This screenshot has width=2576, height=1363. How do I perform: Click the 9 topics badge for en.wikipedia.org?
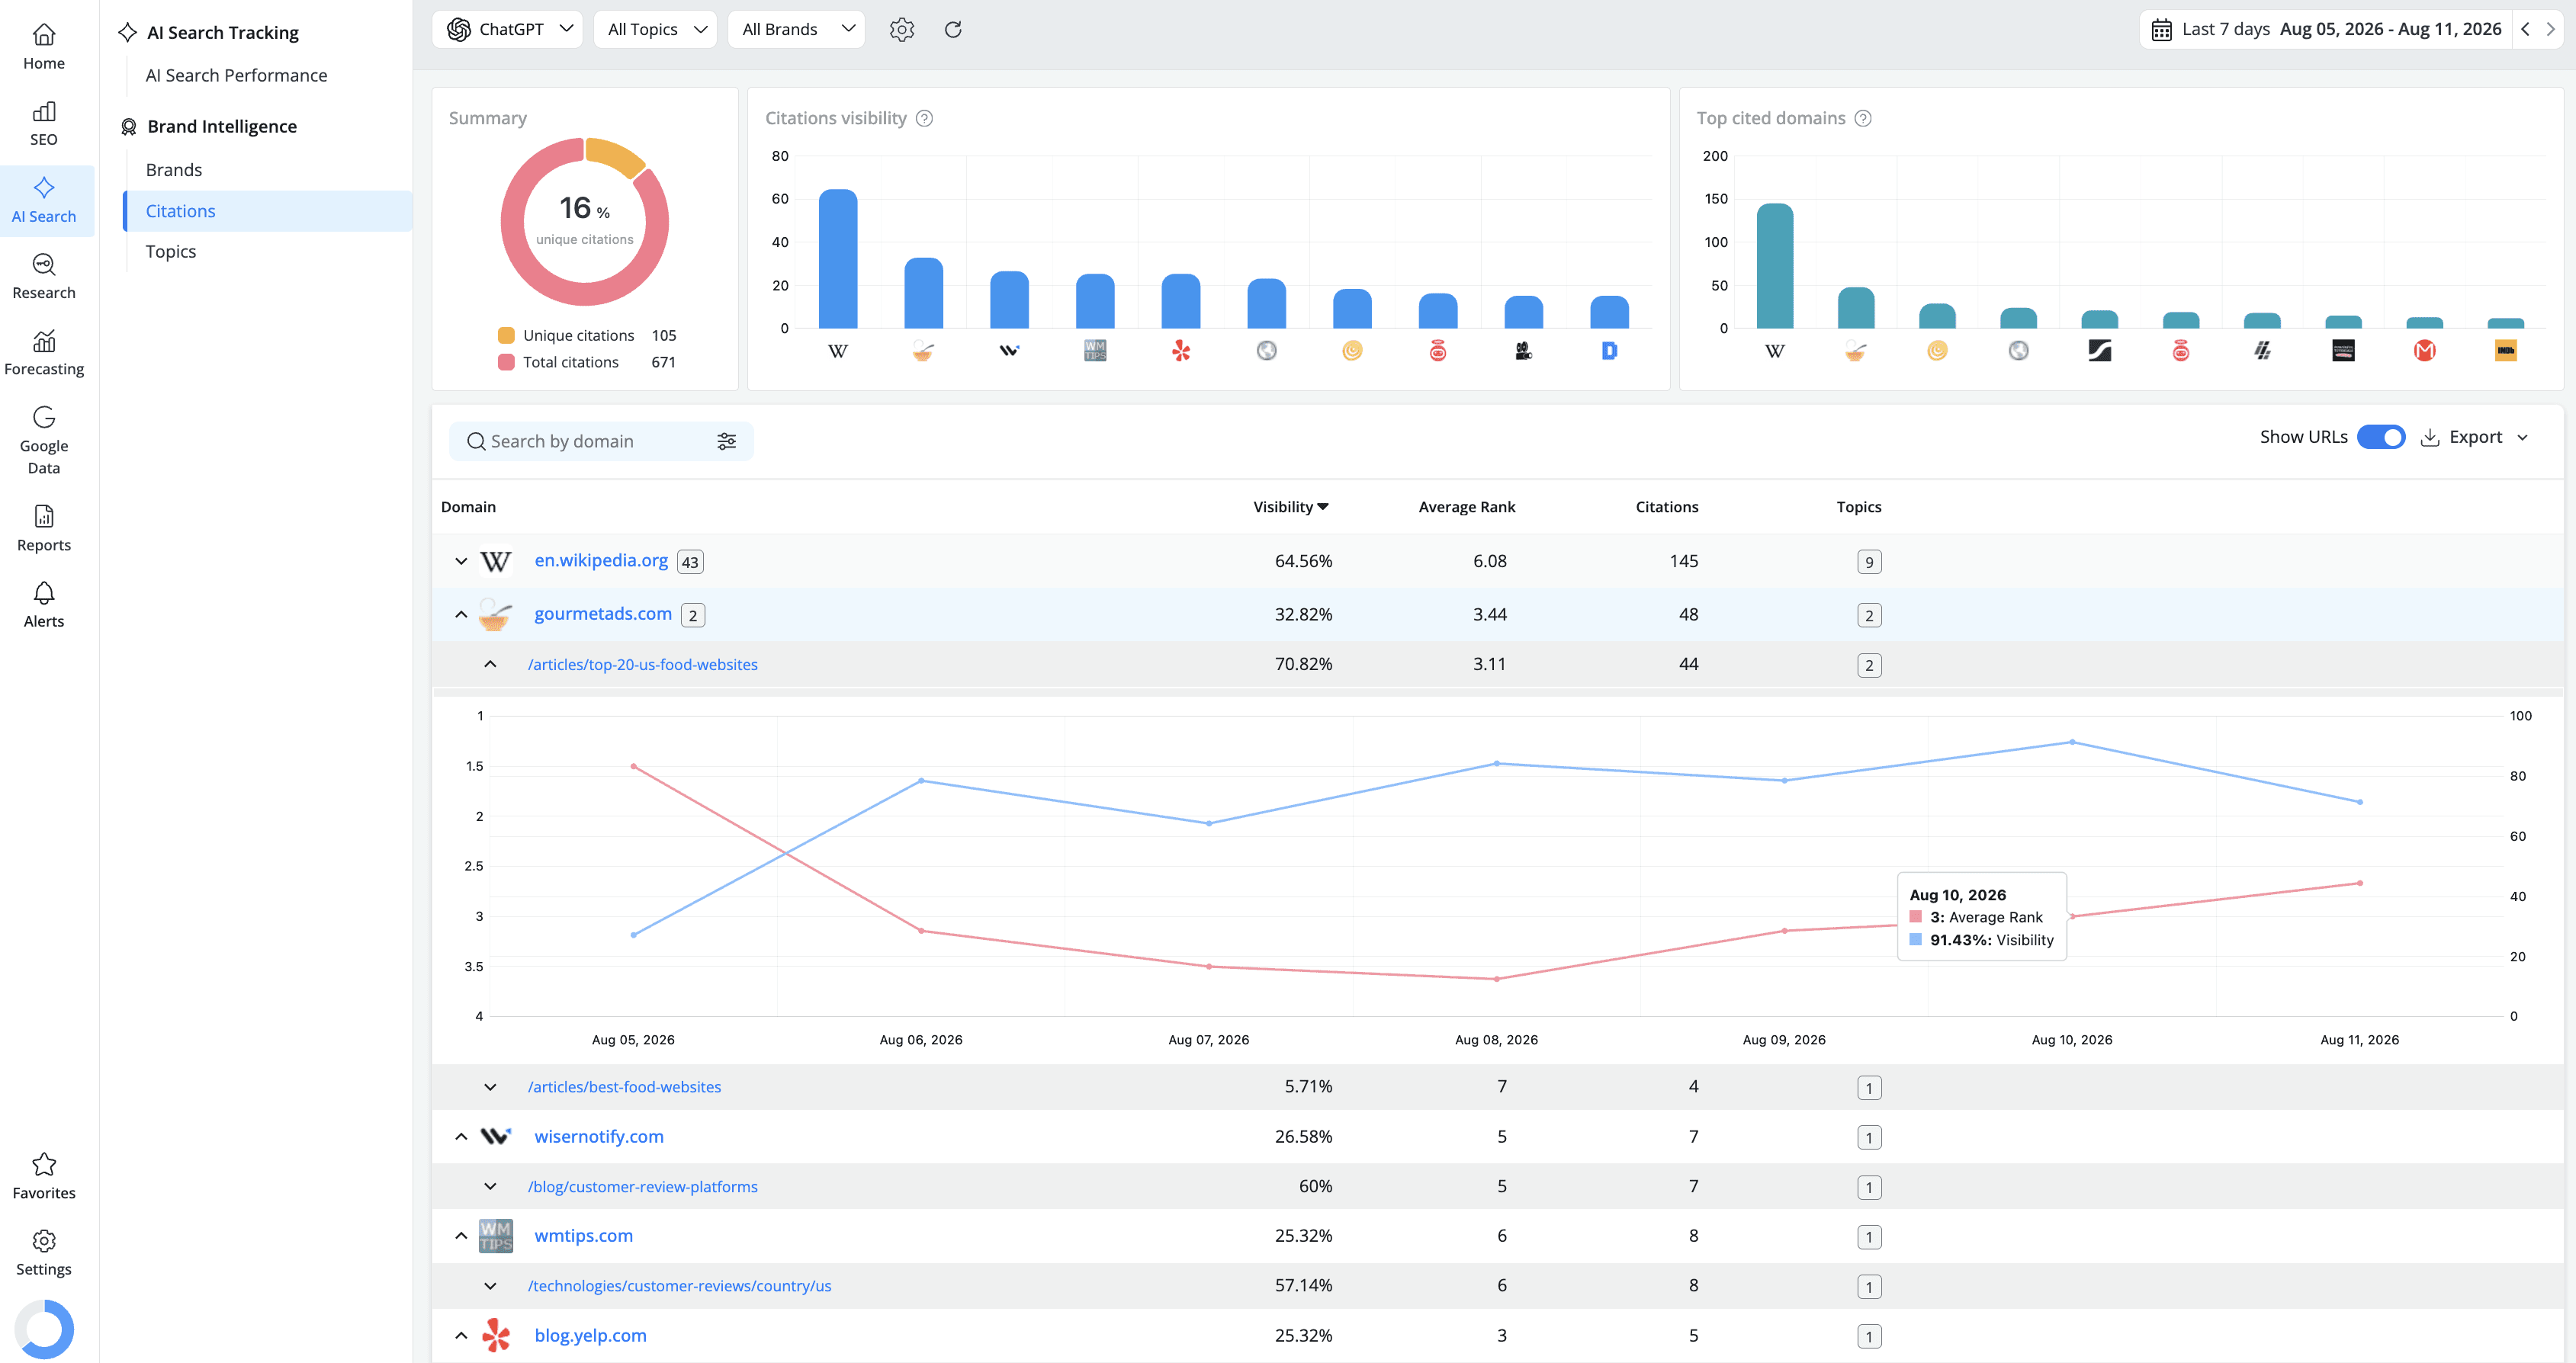(x=1869, y=562)
